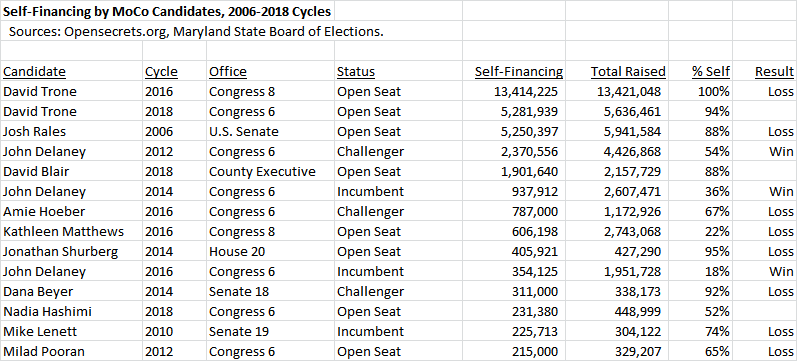797x362 pixels.
Task: Select the Result column header
Action: [x=764, y=71]
